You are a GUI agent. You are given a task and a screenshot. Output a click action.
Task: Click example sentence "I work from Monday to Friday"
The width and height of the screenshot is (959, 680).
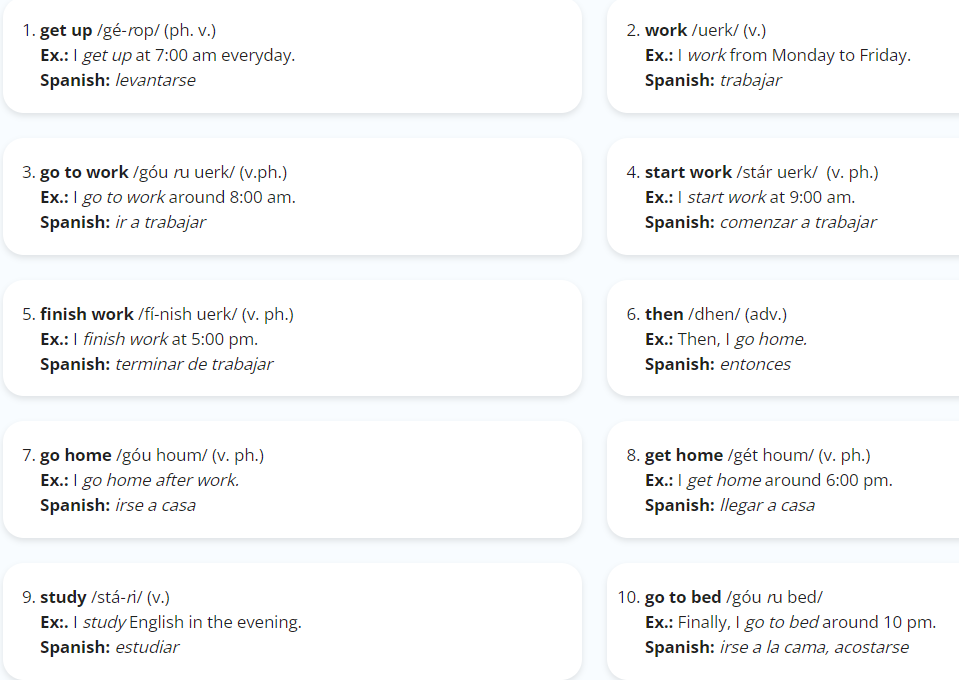794,56
